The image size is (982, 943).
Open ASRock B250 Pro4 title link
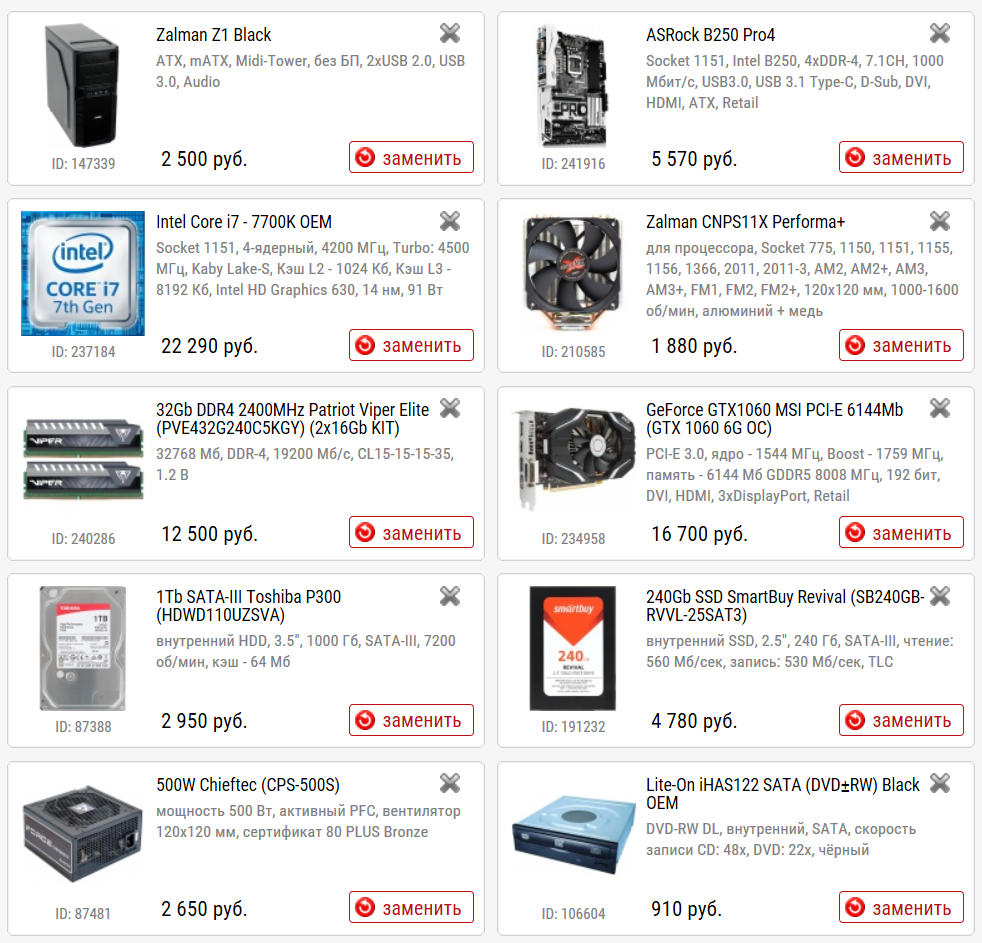click(x=710, y=34)
